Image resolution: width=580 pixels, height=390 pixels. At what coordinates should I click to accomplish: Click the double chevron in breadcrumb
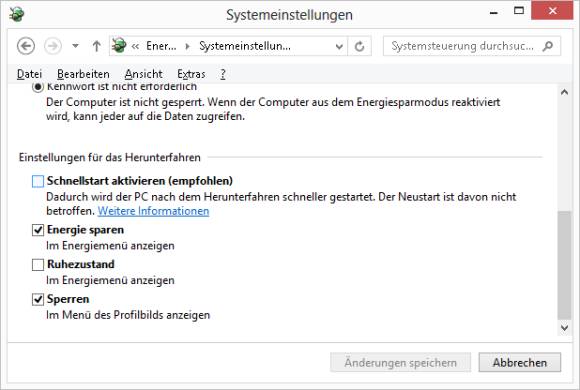pos(135,47)
